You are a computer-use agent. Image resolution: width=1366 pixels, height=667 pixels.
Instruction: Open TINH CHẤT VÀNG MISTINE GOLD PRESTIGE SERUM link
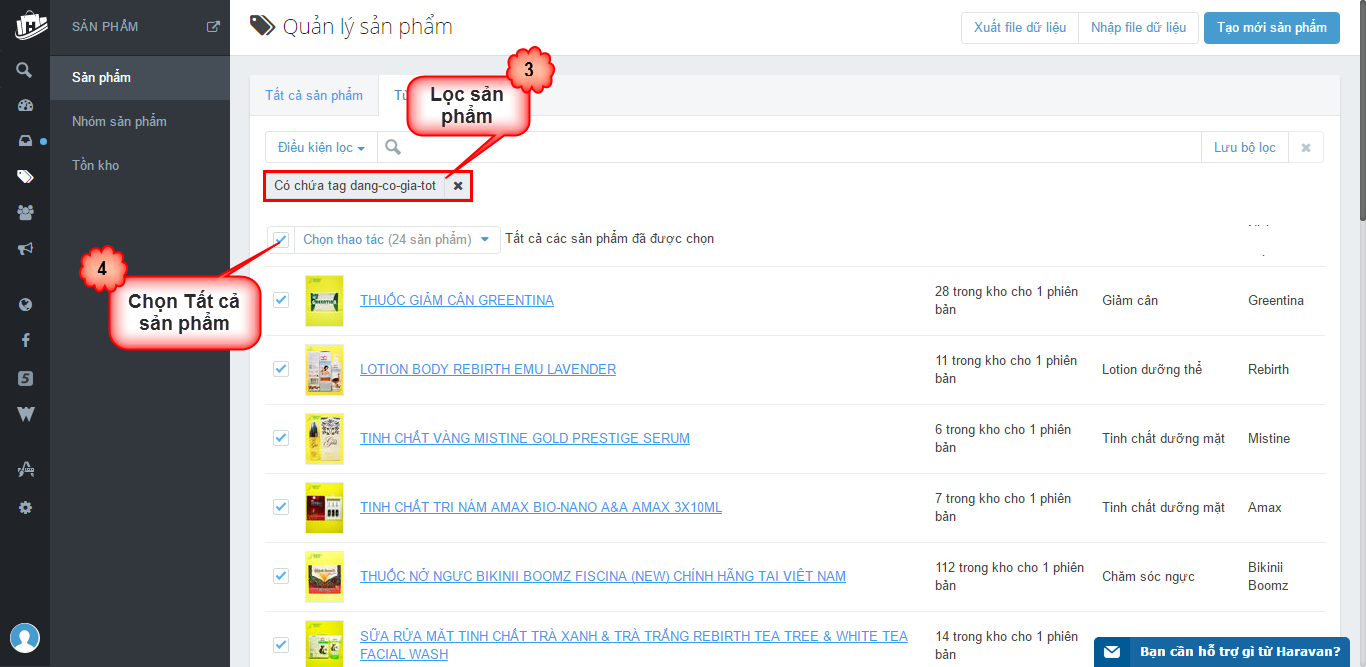coord(525,438)
